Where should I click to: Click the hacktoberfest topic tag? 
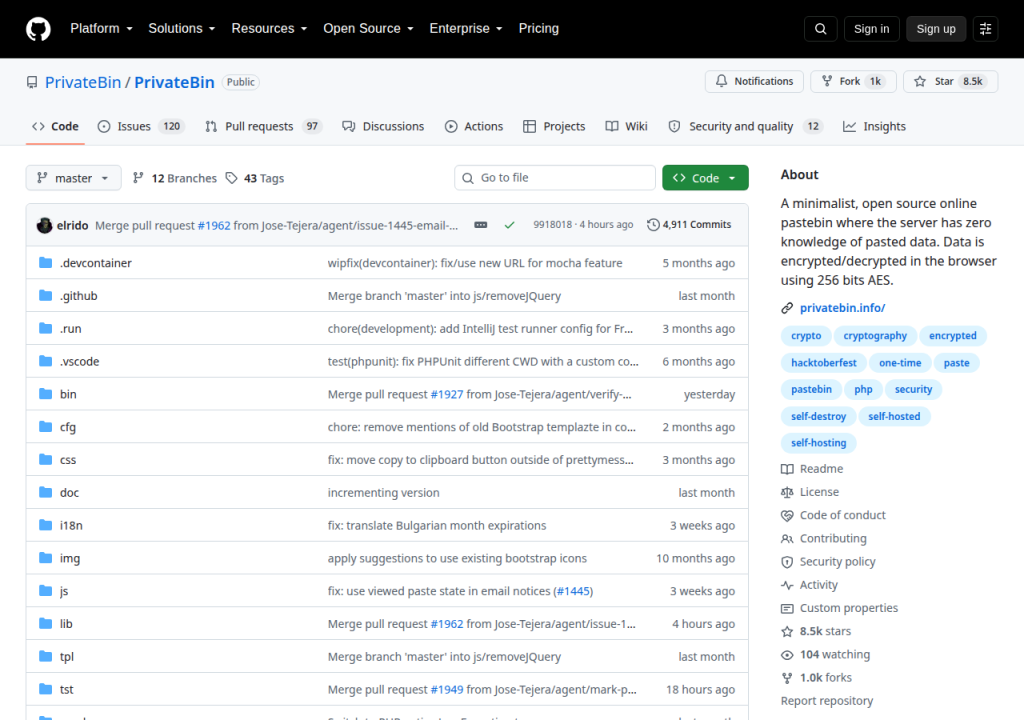pyautogui.click(x=824, y=363)
